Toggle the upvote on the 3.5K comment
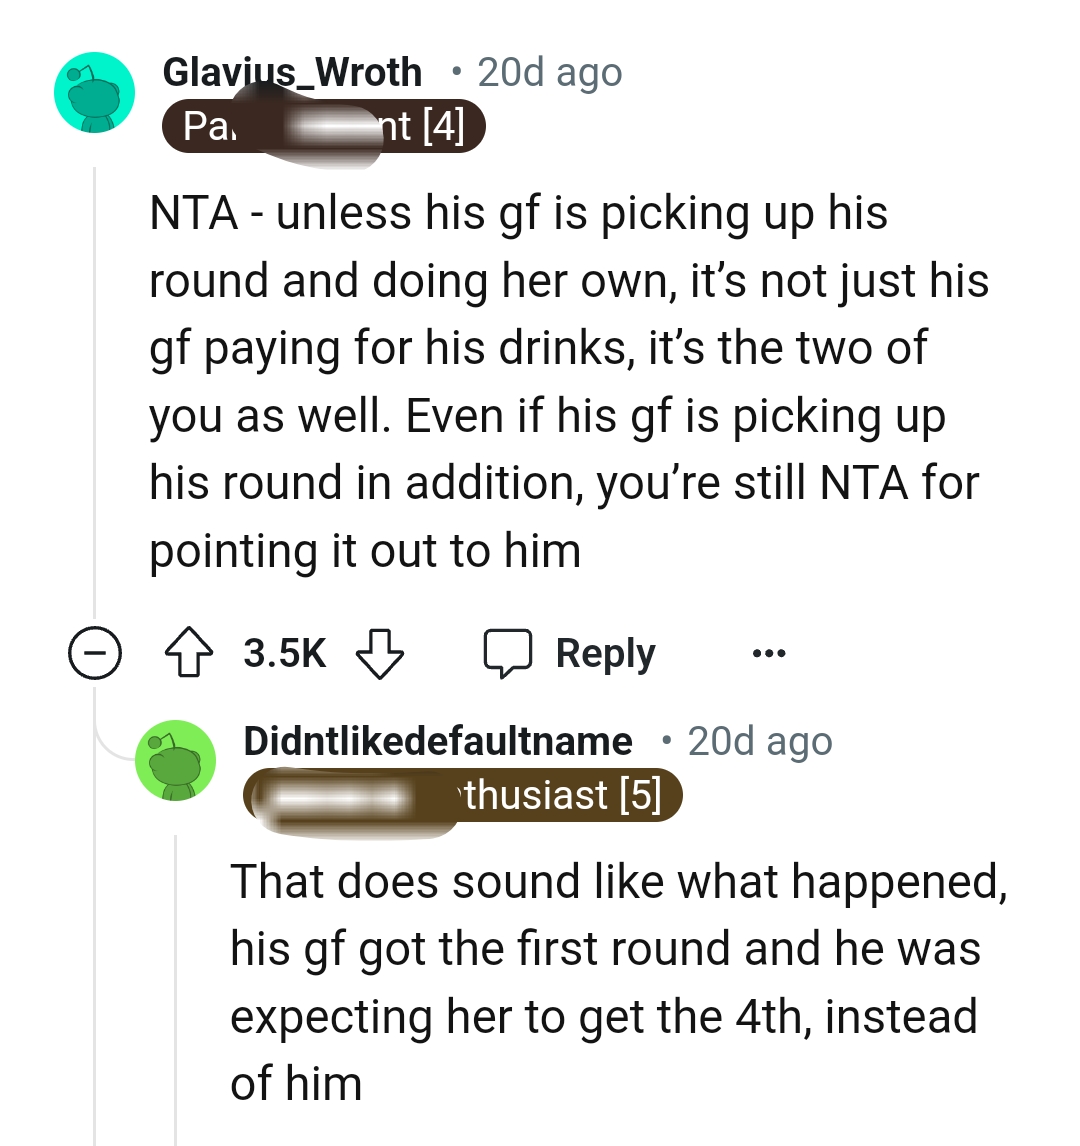This screenshot has height=1146, width=1080. click(x=189, y=652)
